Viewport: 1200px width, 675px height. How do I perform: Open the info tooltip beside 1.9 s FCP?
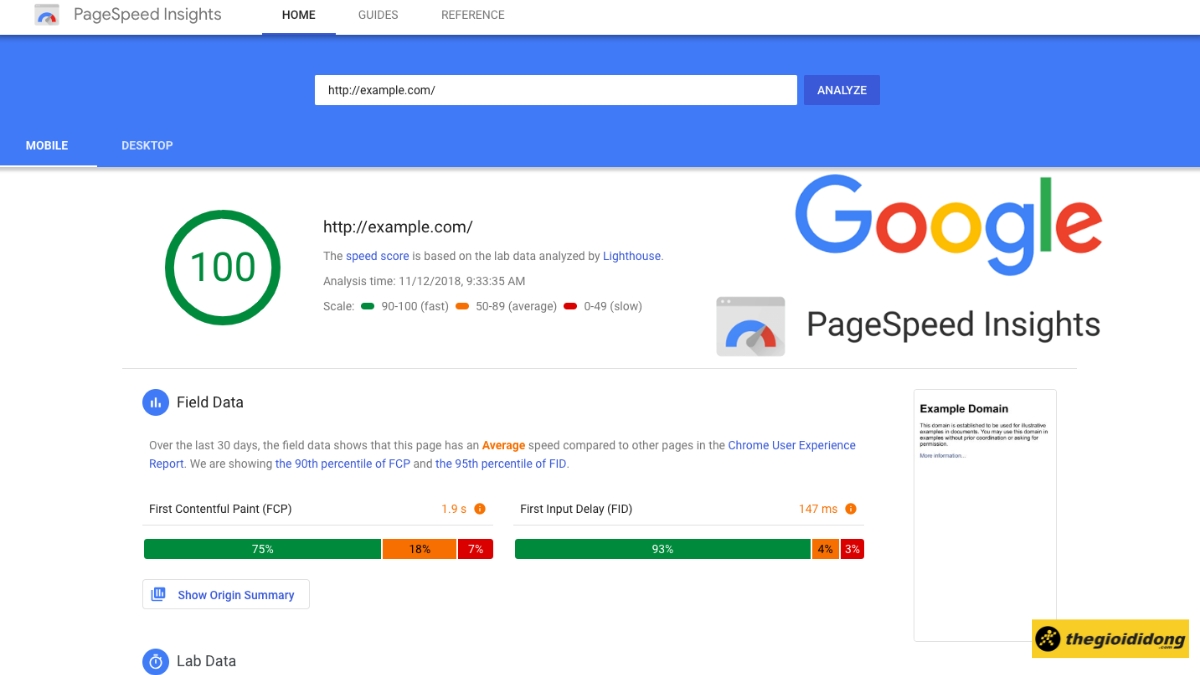point(479,509)
